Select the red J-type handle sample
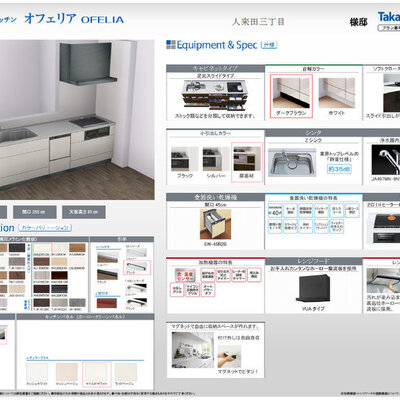The image size is (400, 400). (107, 303)
